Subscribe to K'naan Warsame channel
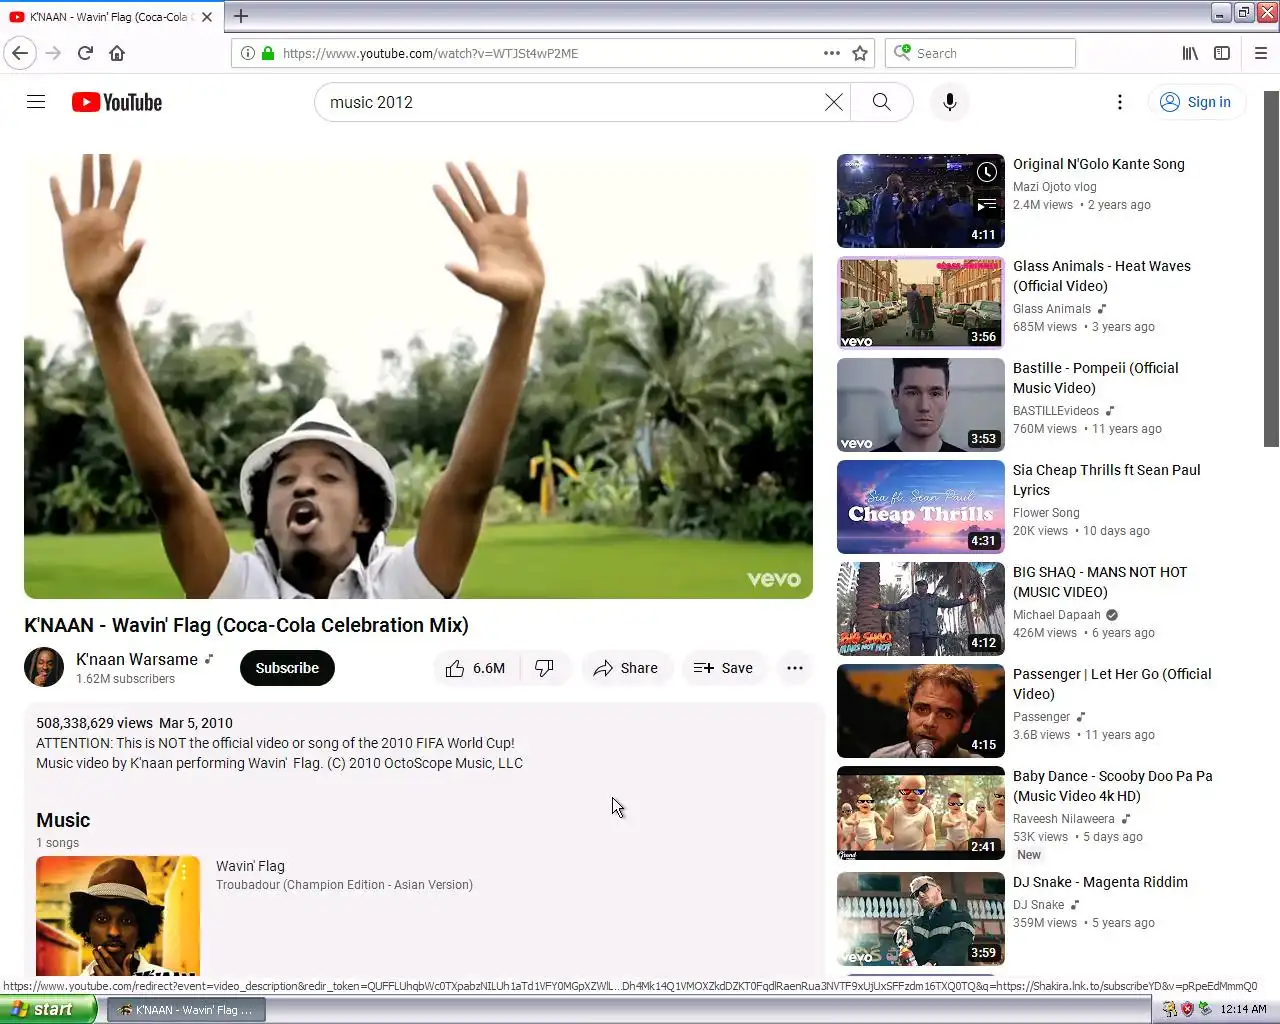The width and height of the screenshot is (1280, 1024). tap(287, 668)
